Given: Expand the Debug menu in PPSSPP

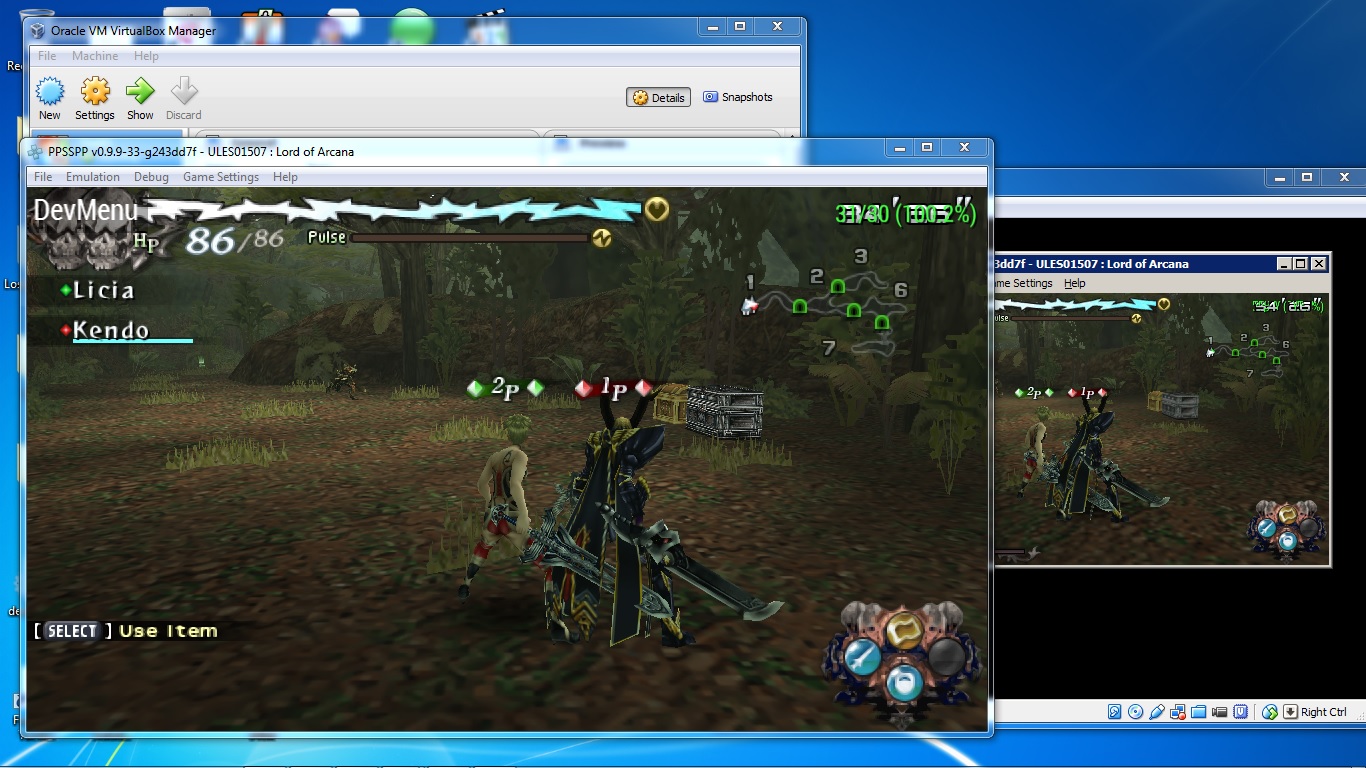Looking at the screenshot, I should click(151, 177).
